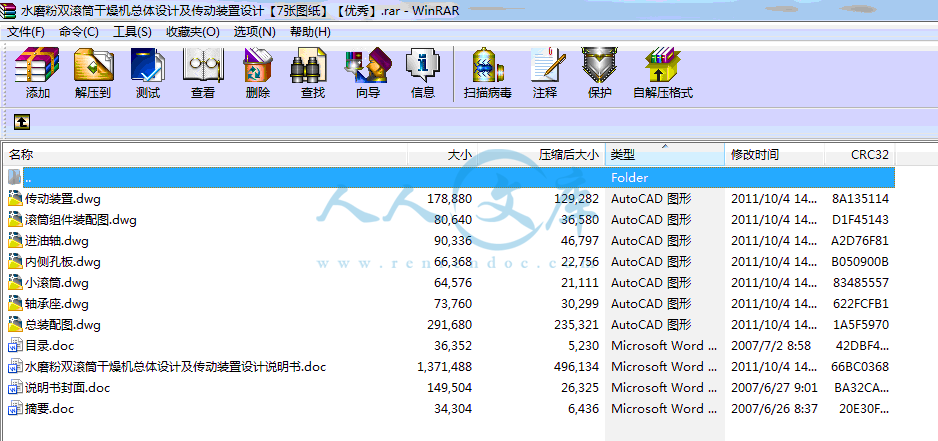The image size is (938, 441).
Task: Select the file name 轴承座.dwg
Action: pyautogui.click(x=57, y=304)
